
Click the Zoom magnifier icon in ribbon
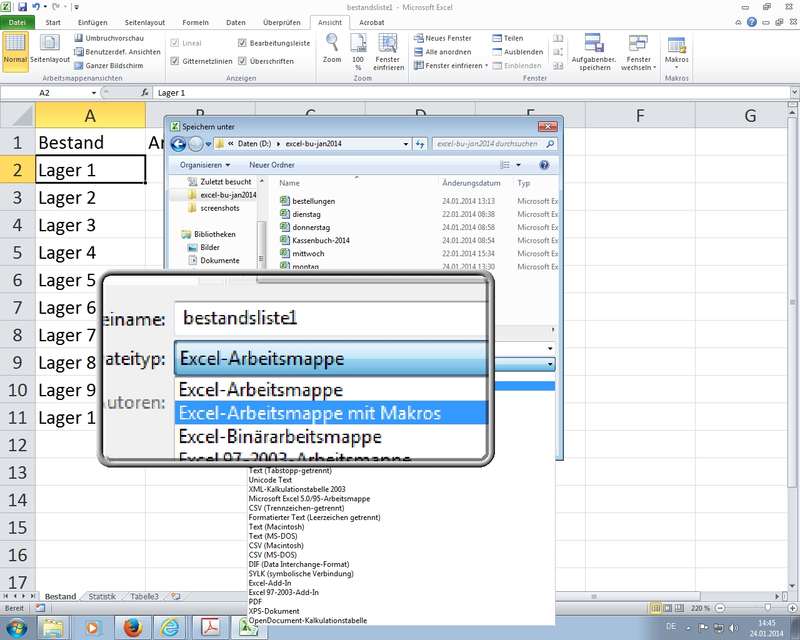point(332,43)
